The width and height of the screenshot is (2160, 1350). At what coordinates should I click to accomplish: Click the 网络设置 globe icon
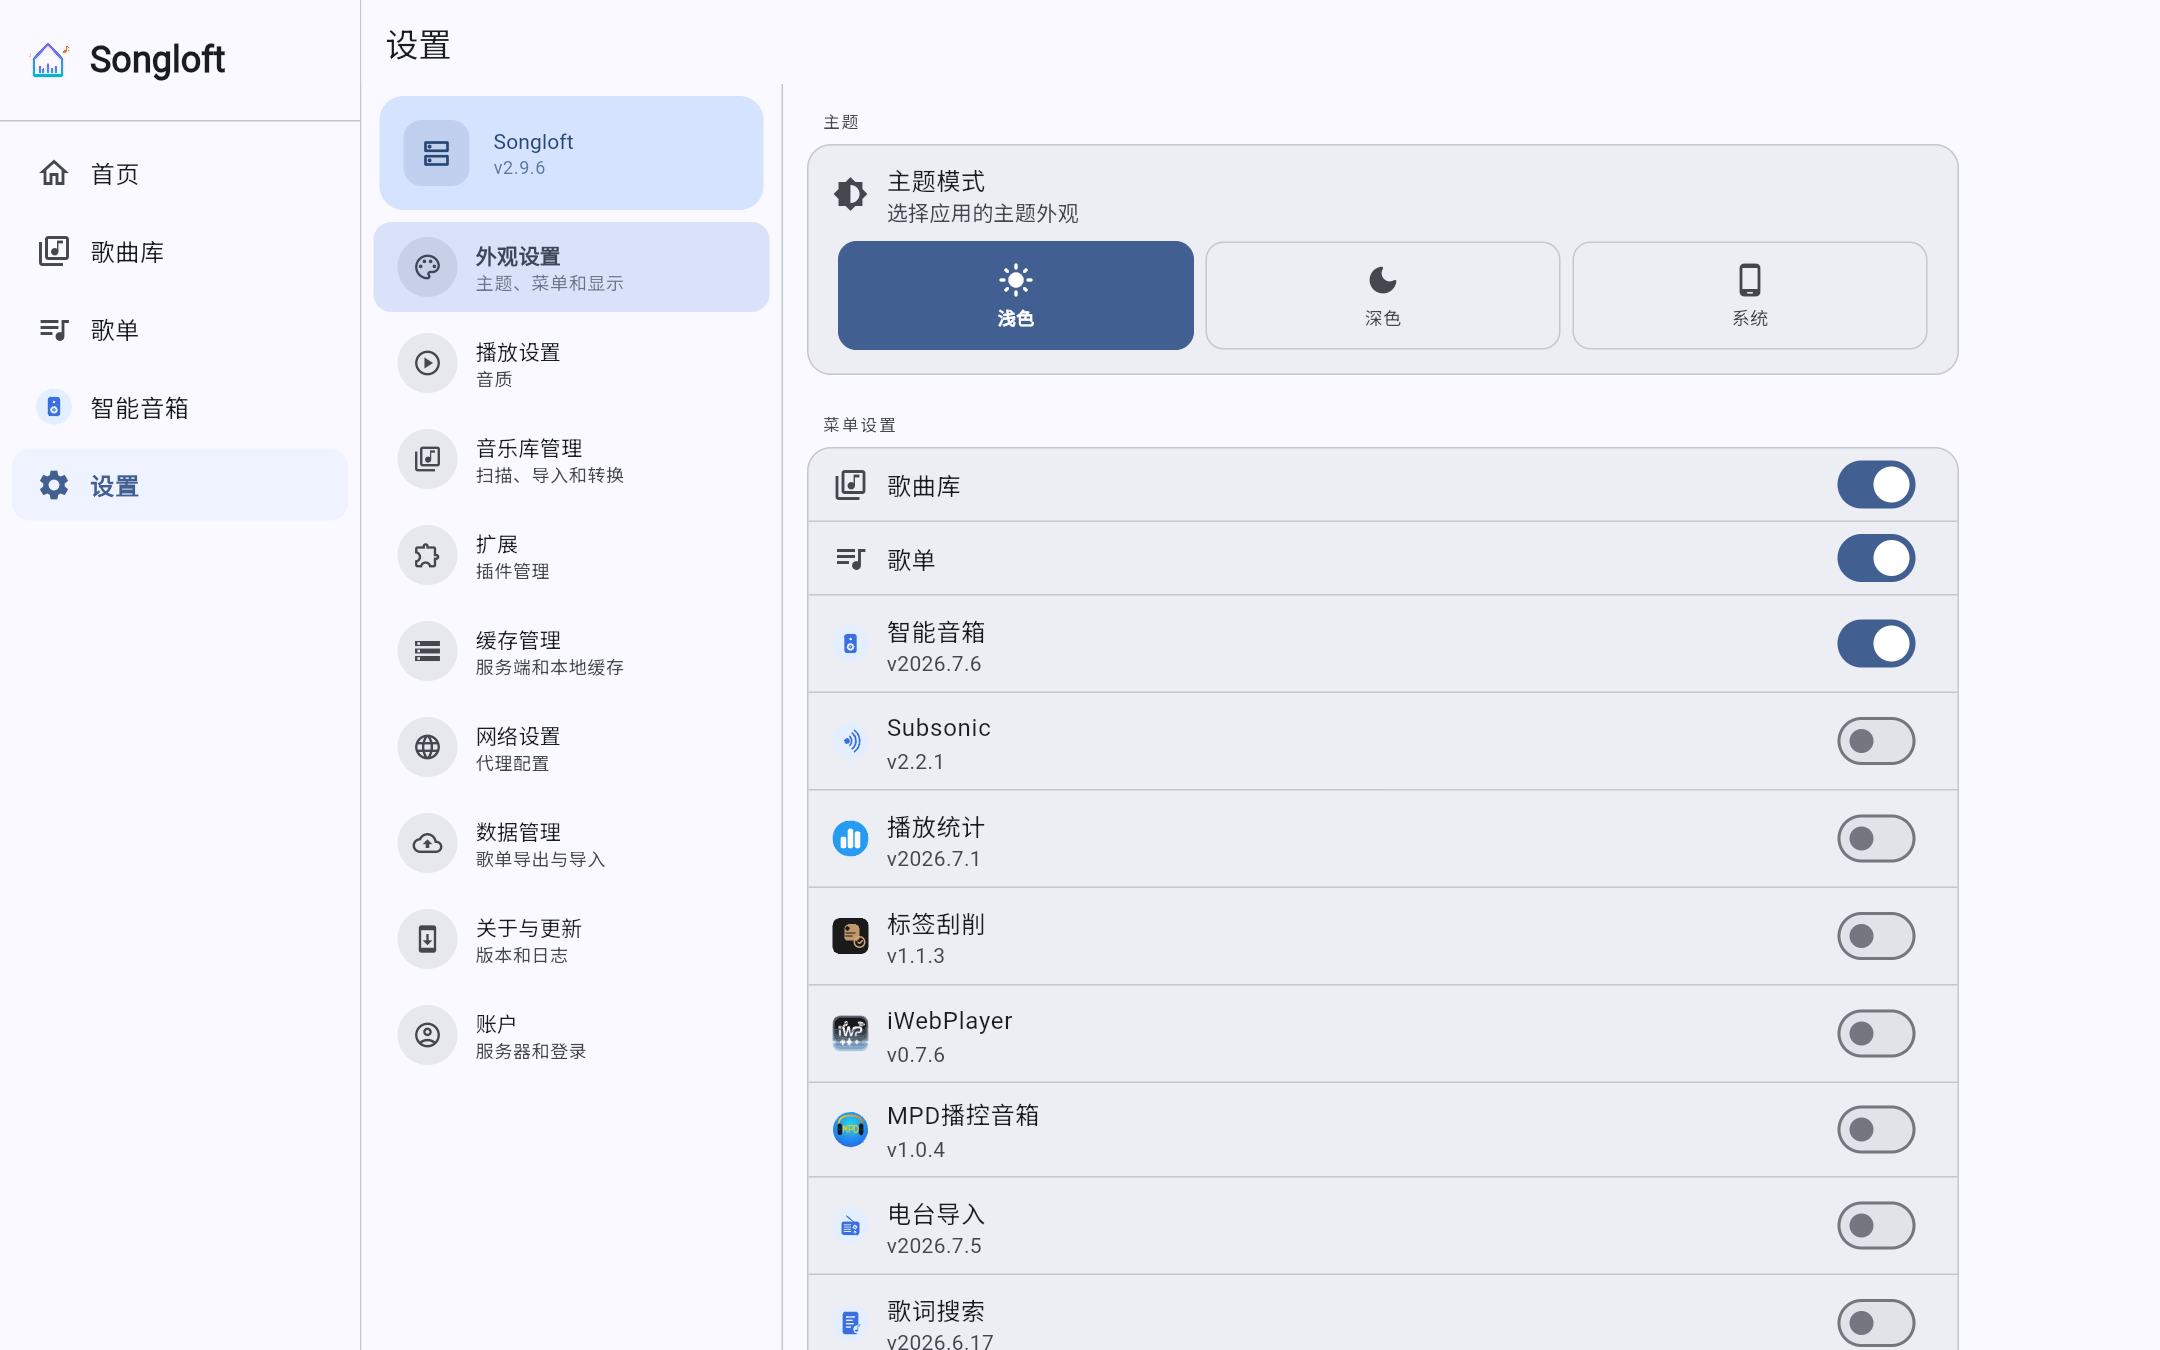click(427, 747)
